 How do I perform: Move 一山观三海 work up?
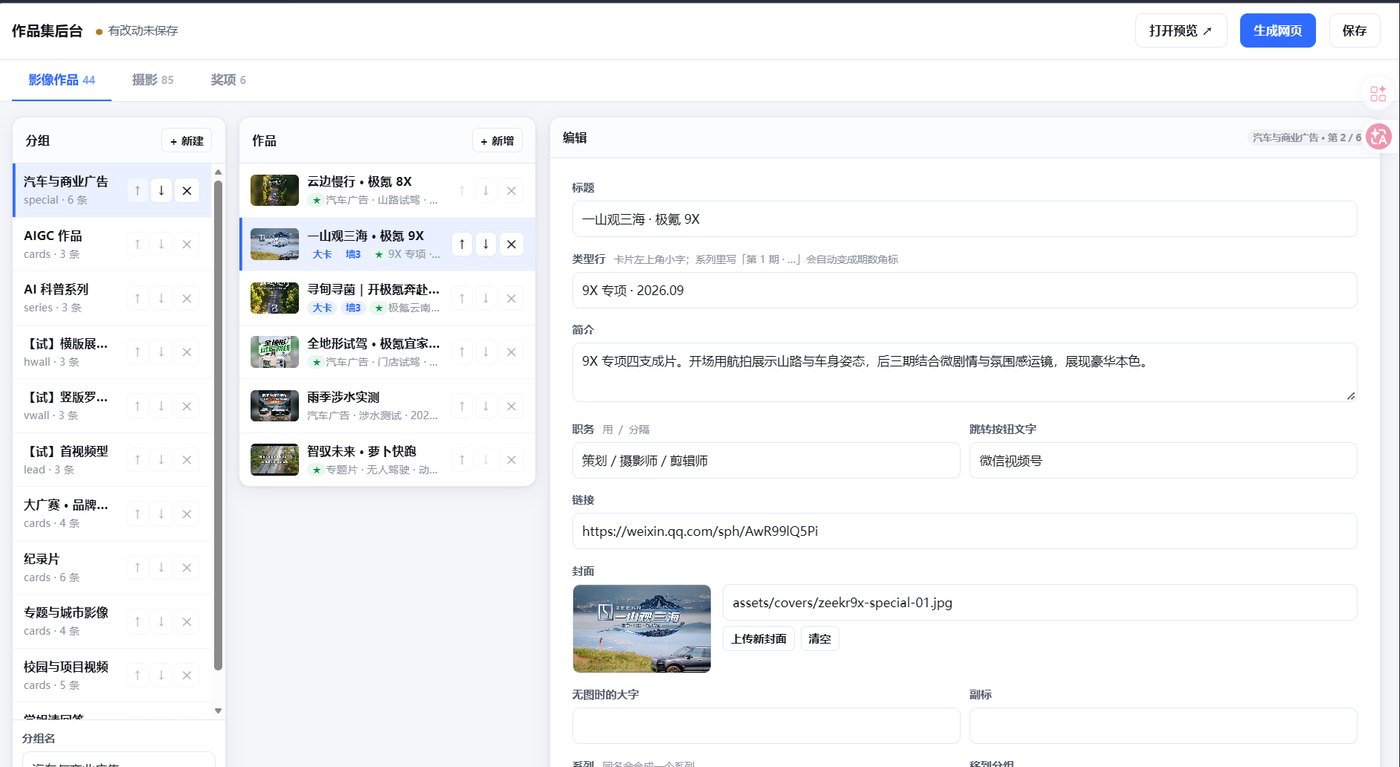pos(461,244)
